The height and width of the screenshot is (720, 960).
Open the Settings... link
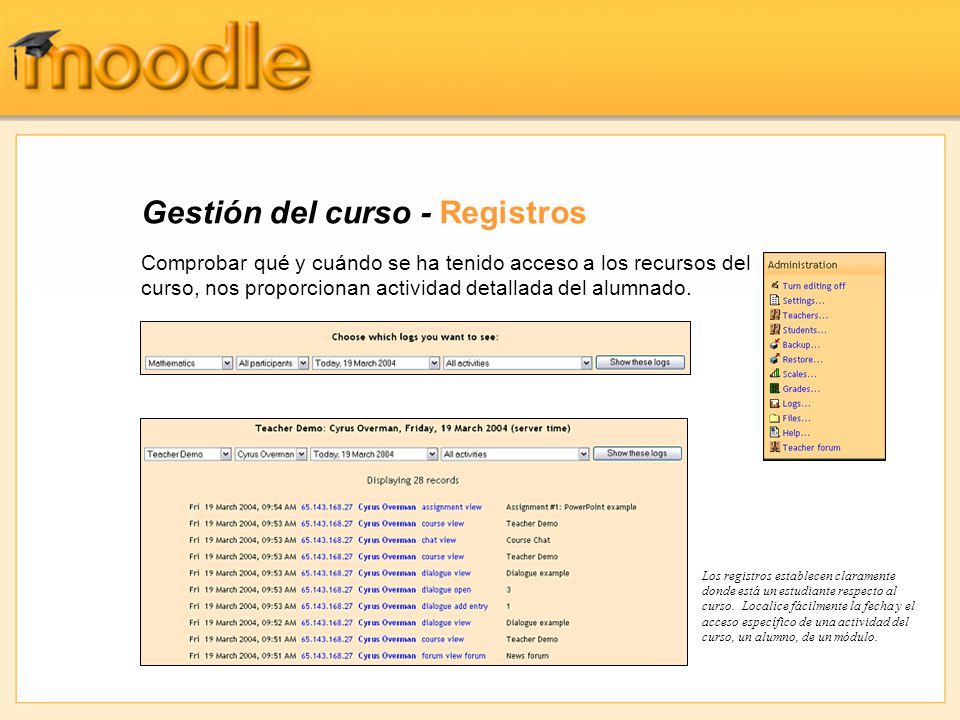pos(803,301)
